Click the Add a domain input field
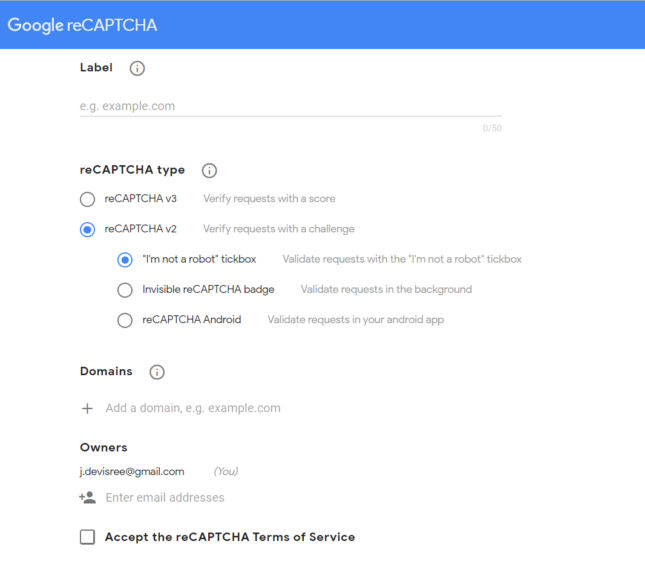This screenshot has width=645, height=564. (193, 408)
